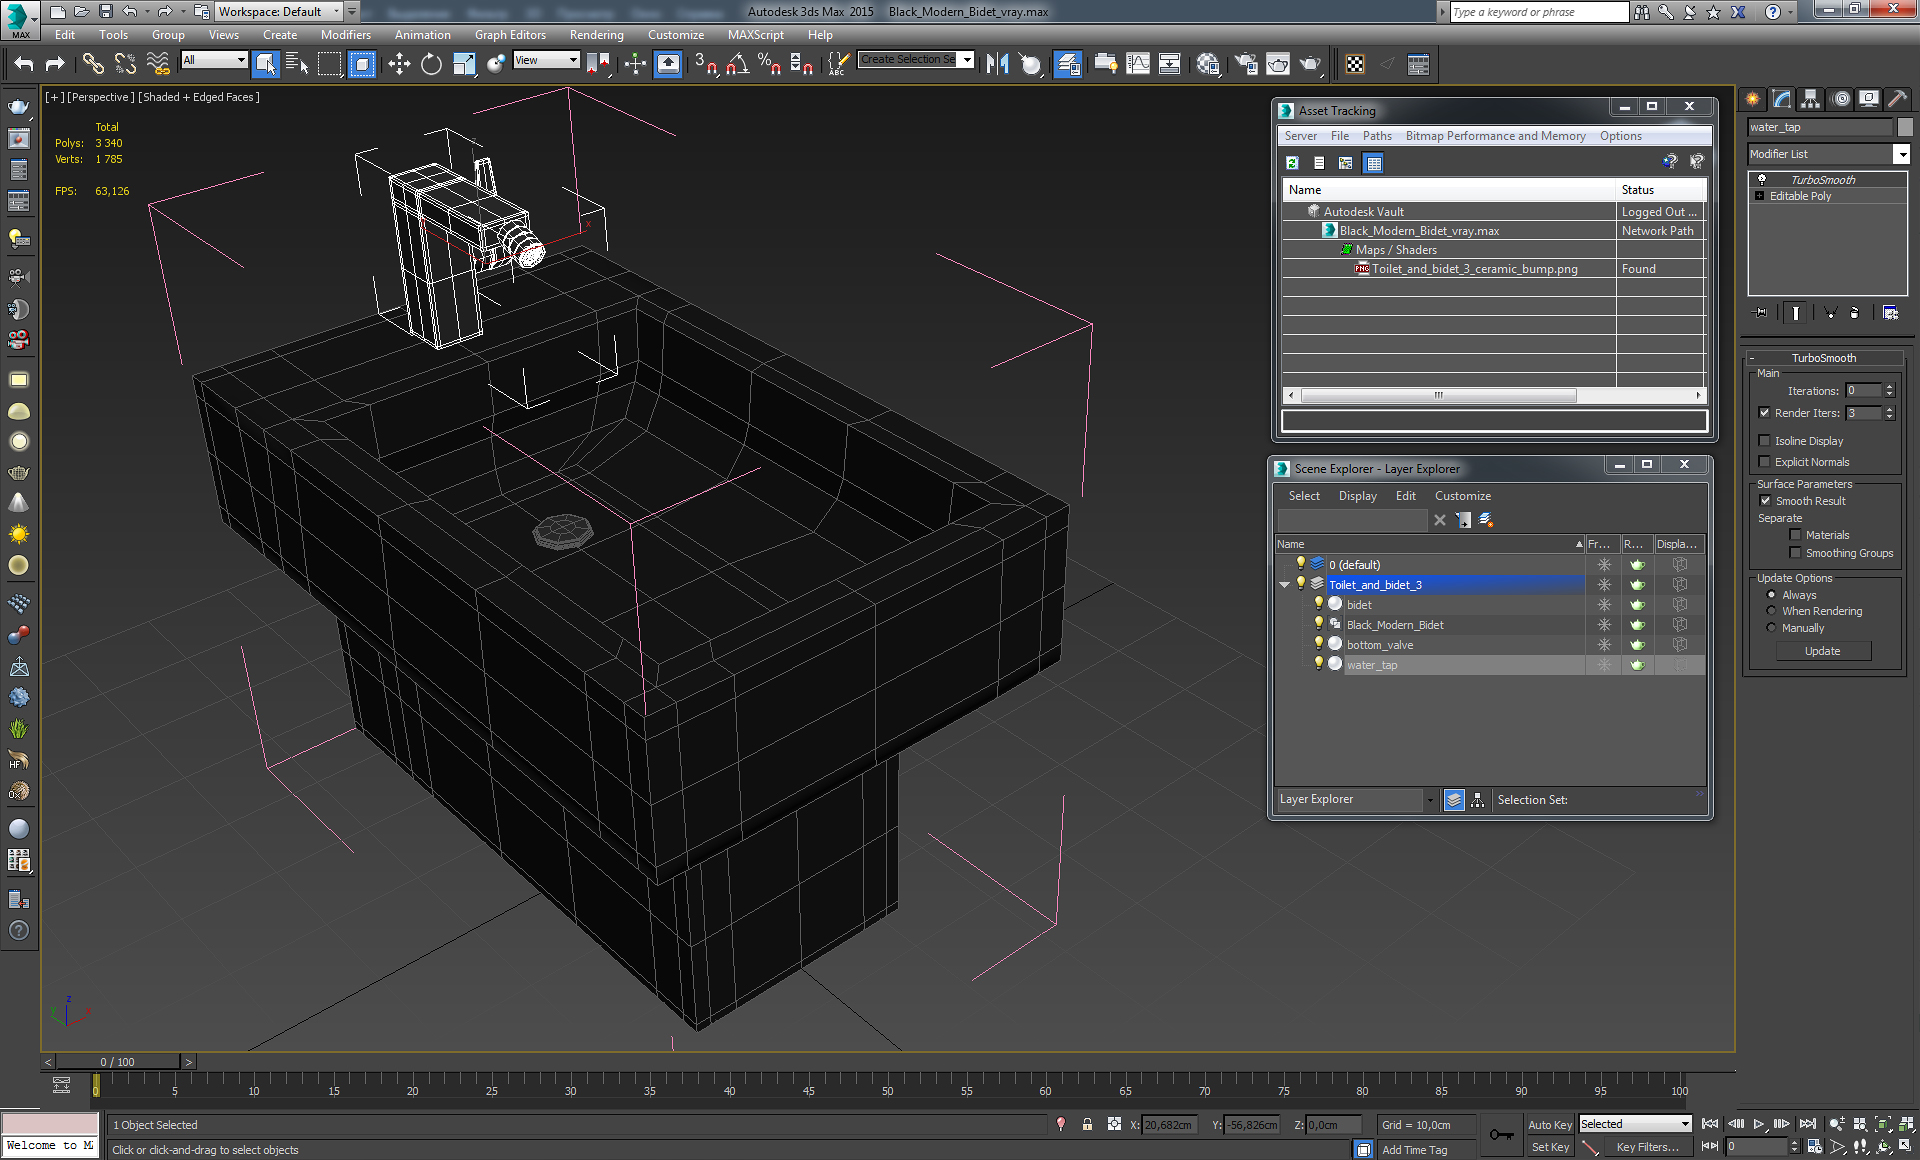Toggle the Angle Snap tool
1920x1160 pixels.
coord(738,64)
